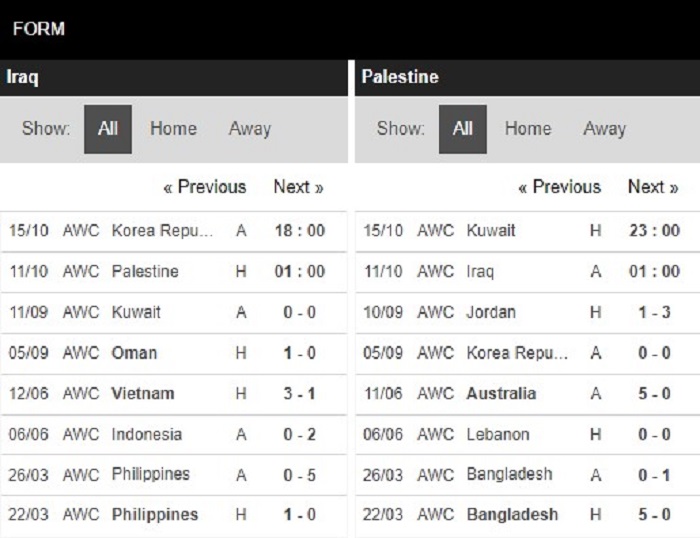
Task: Switch to Home filter for Iraq
Action: coord(173,129)
